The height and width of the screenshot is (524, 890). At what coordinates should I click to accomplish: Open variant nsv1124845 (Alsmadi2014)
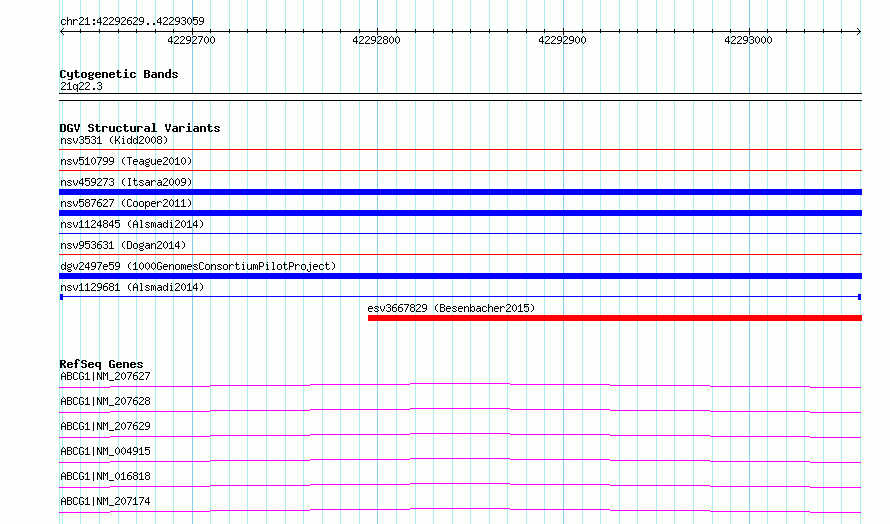click(132, 224)
